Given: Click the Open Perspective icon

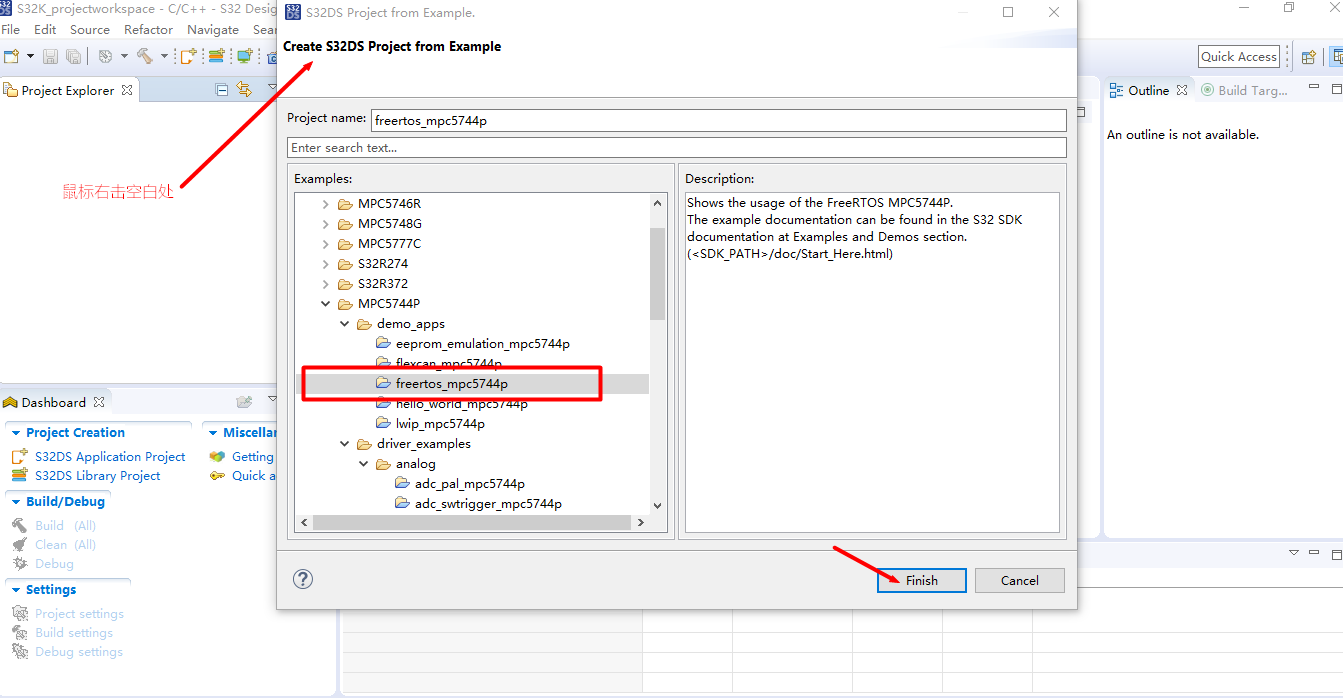Looking at the screenshot, I should point(1308,57).
